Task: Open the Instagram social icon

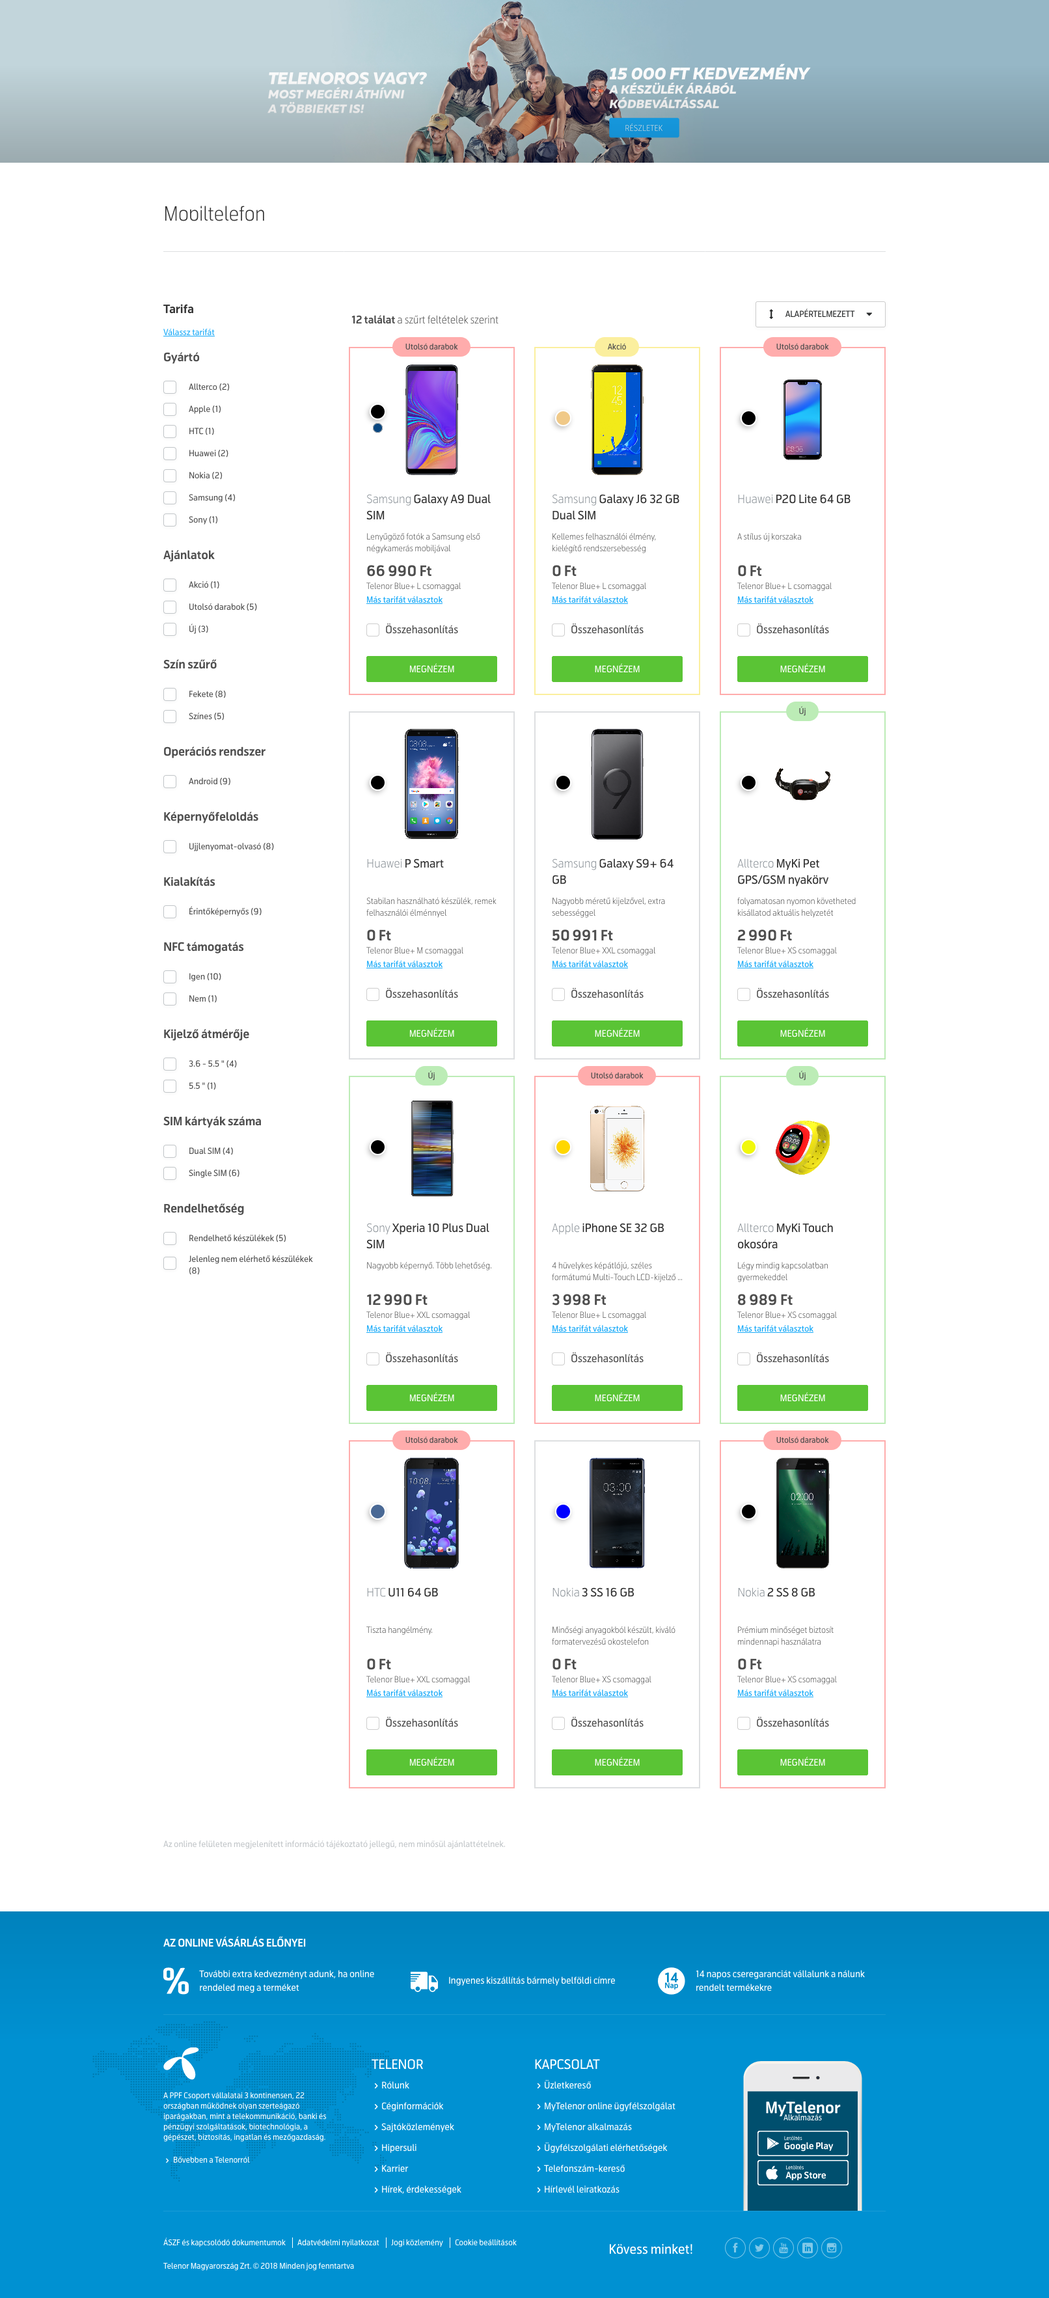Action: point(831,2248)
